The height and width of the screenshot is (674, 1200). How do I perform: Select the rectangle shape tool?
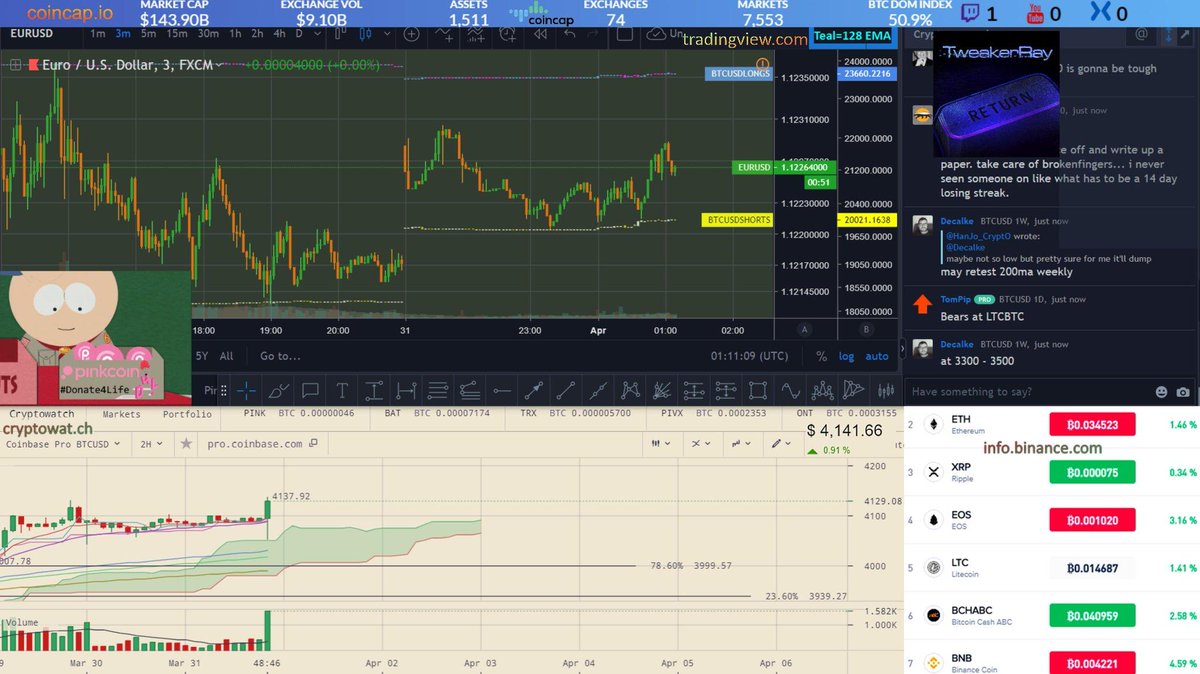[757, 390]
